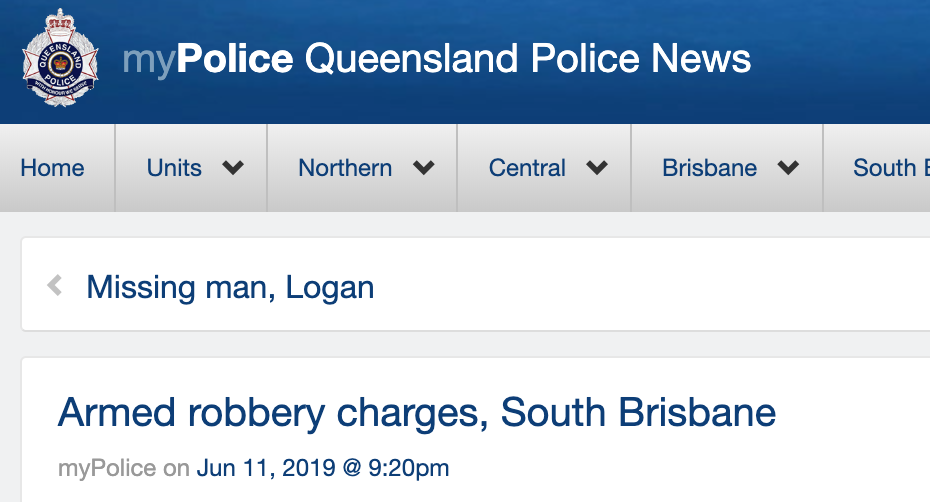Open the partially visible South menu item

point(890,168)
